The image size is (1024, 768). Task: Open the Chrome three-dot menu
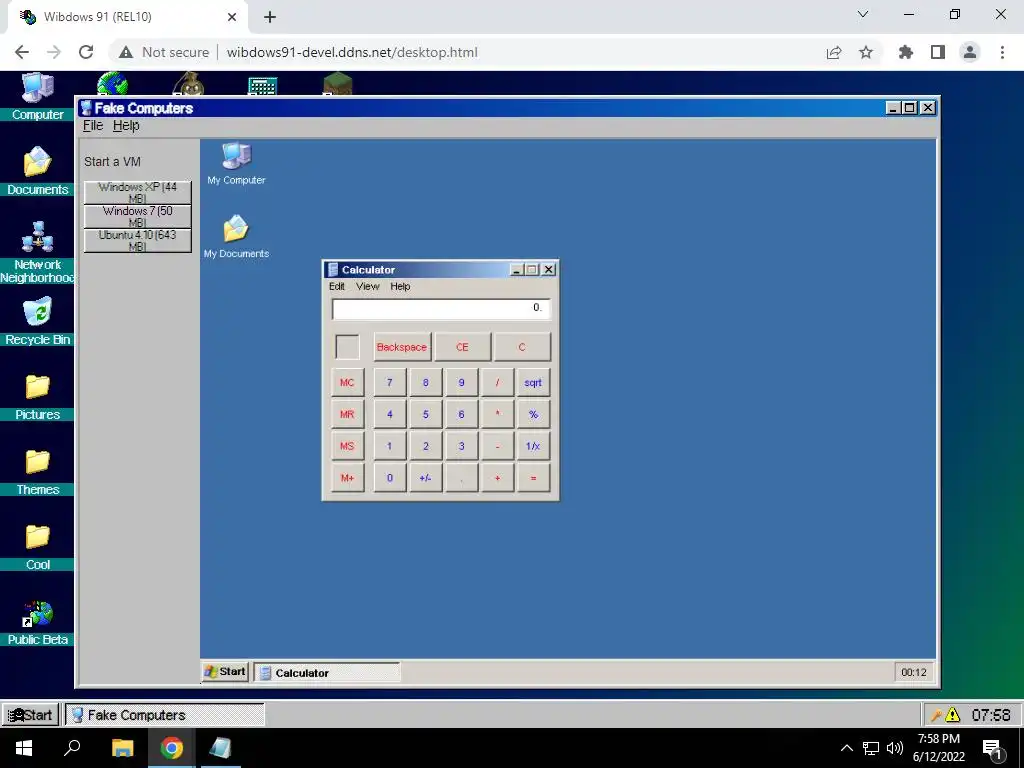[x=1002, y=52]
